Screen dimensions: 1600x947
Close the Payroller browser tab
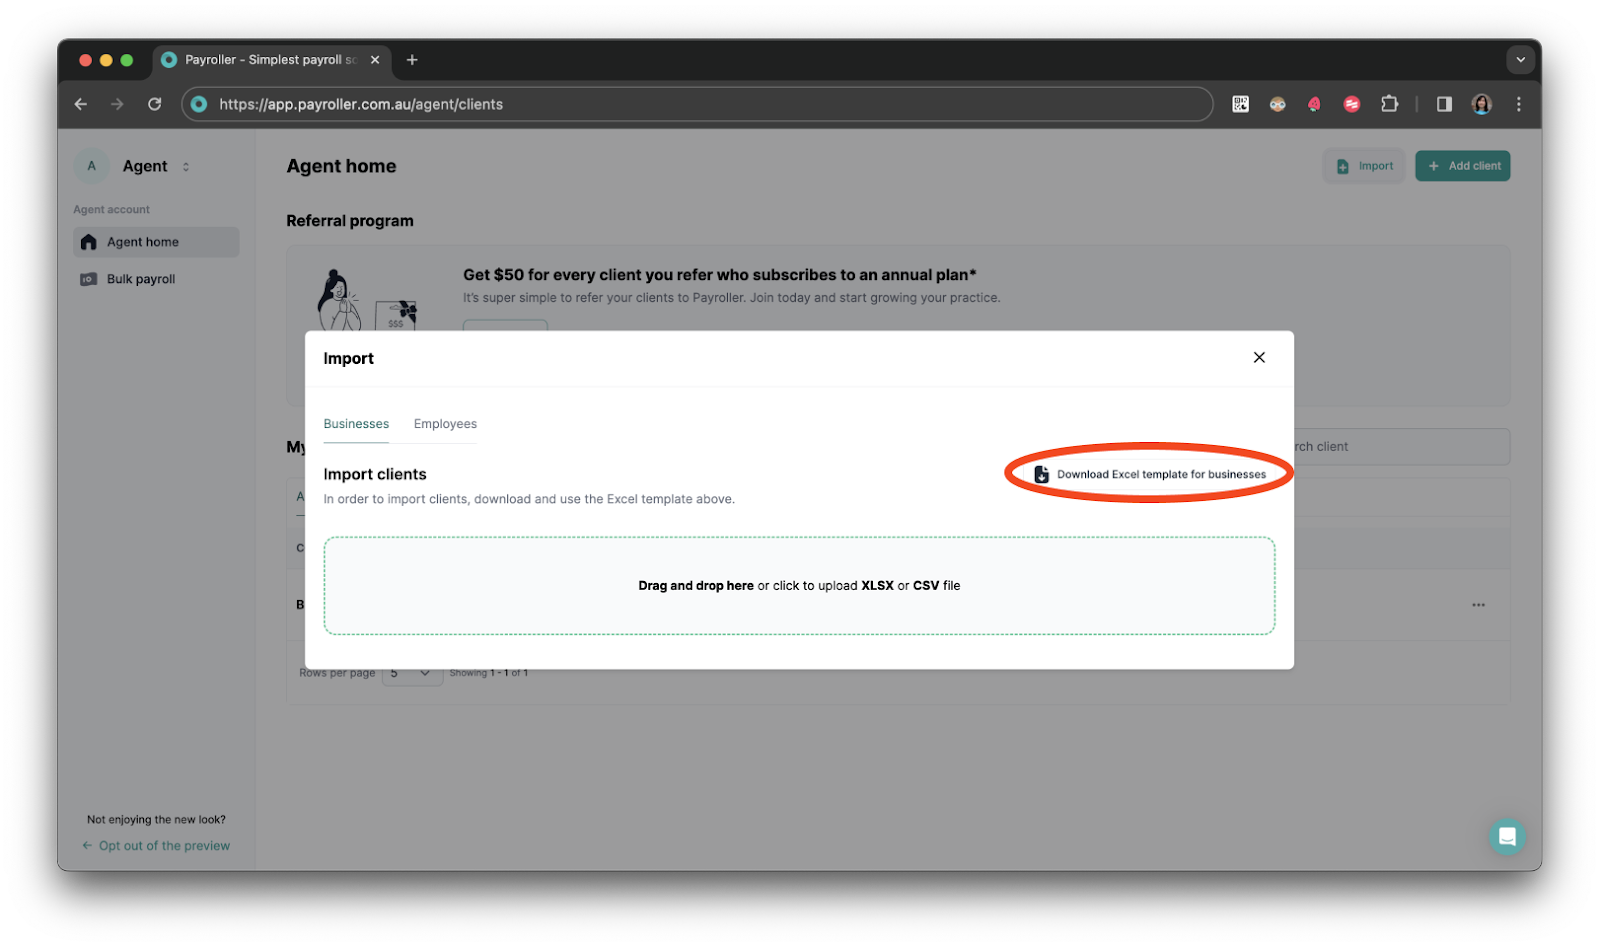[x=375, y=60]
